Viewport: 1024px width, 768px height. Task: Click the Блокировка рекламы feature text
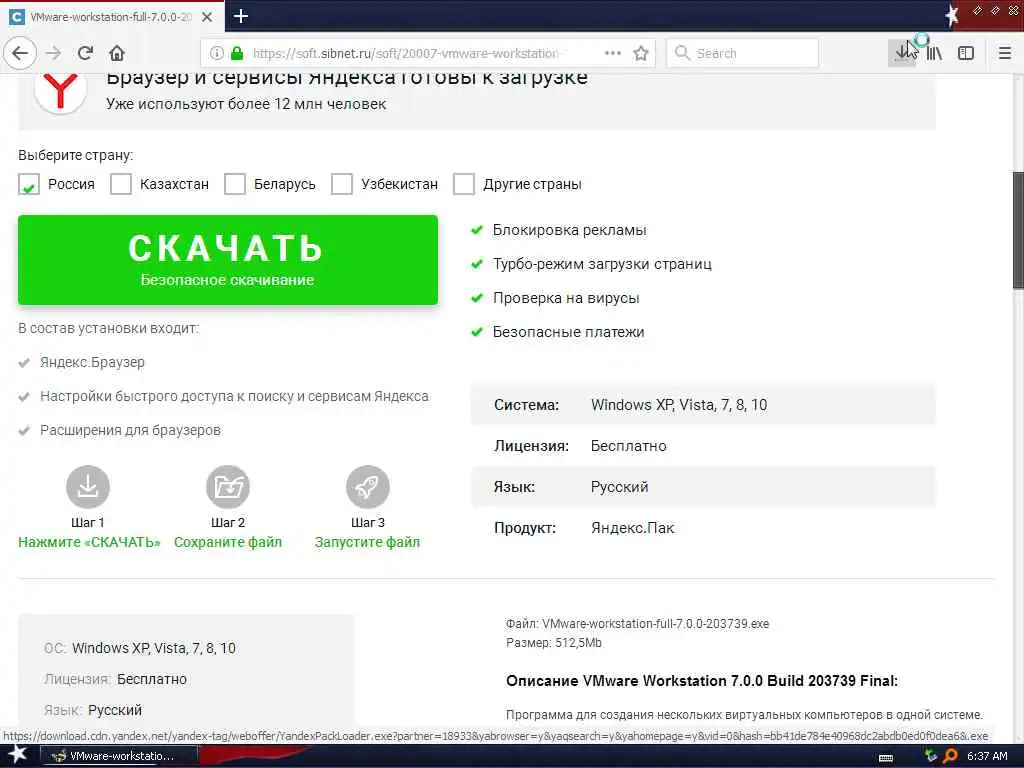[x=569, y=230]
